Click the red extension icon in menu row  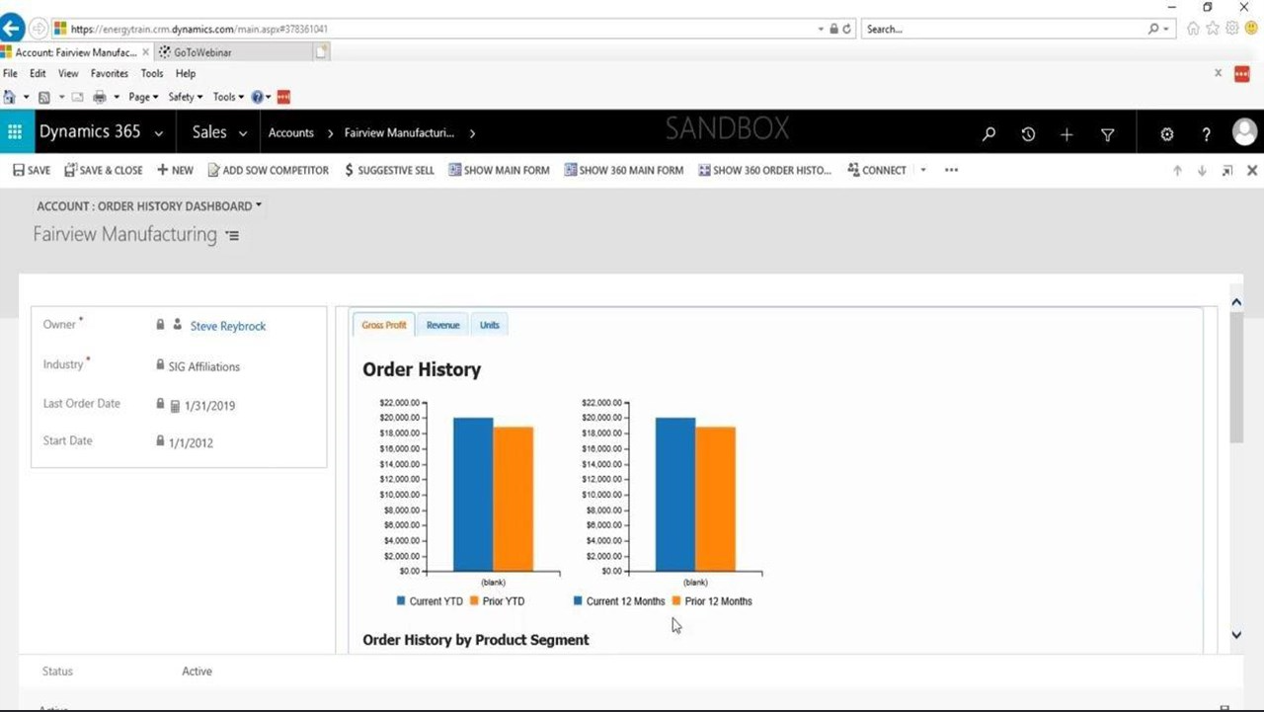(x=1242, y=74)
